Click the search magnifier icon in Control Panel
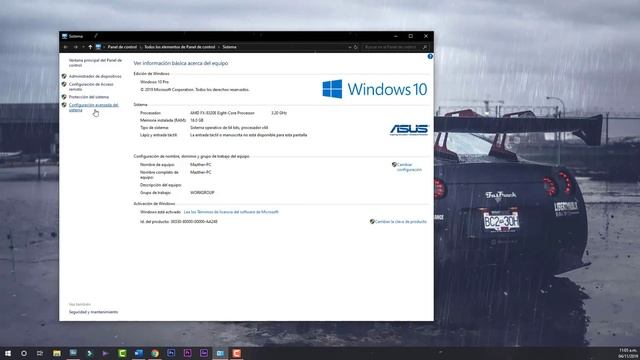The image size is (640, 360). (425, 47)
